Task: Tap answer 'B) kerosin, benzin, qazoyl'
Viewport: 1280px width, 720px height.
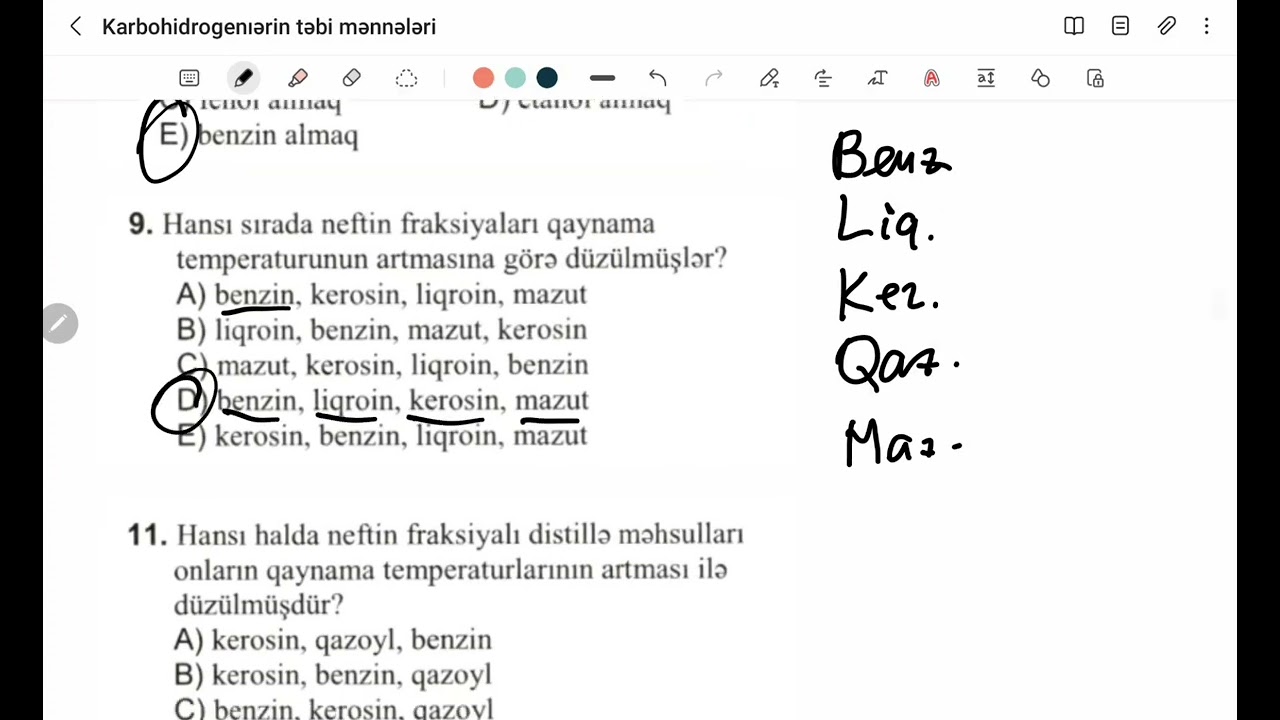Action: tap(333, 675)
